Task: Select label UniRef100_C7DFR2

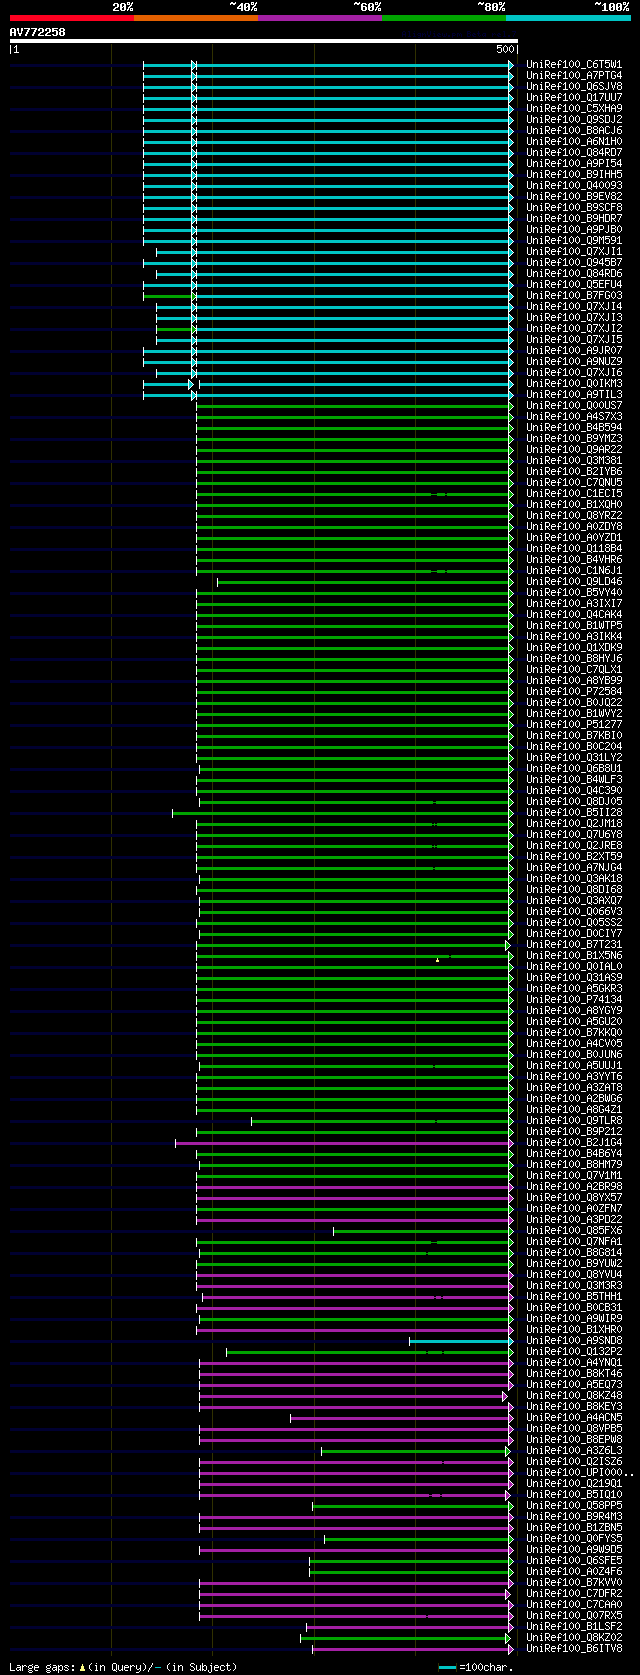Action: 574,1593
